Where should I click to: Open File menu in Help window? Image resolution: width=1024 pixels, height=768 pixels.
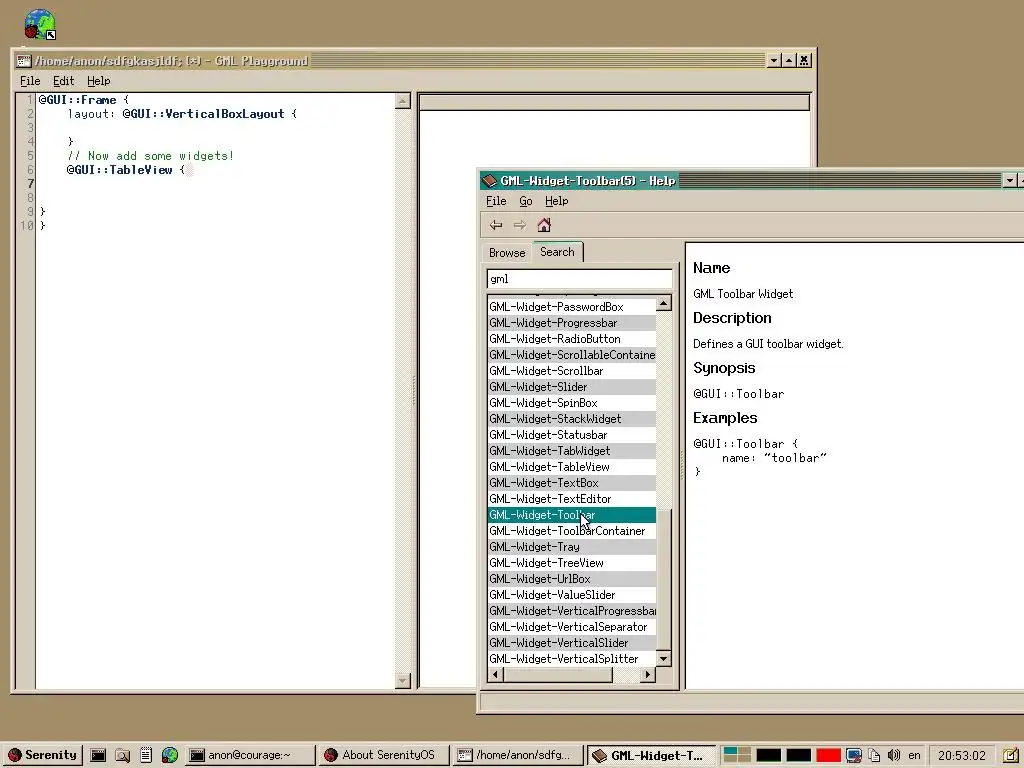coord(496,201)
